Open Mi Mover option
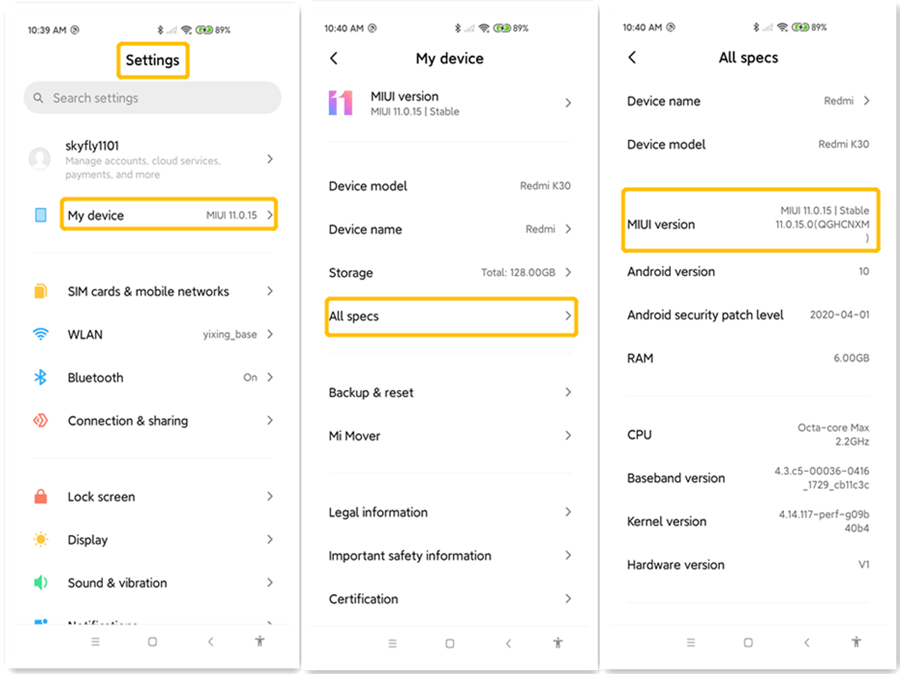Viewport: 900px width, 674px height. point(451,436)
